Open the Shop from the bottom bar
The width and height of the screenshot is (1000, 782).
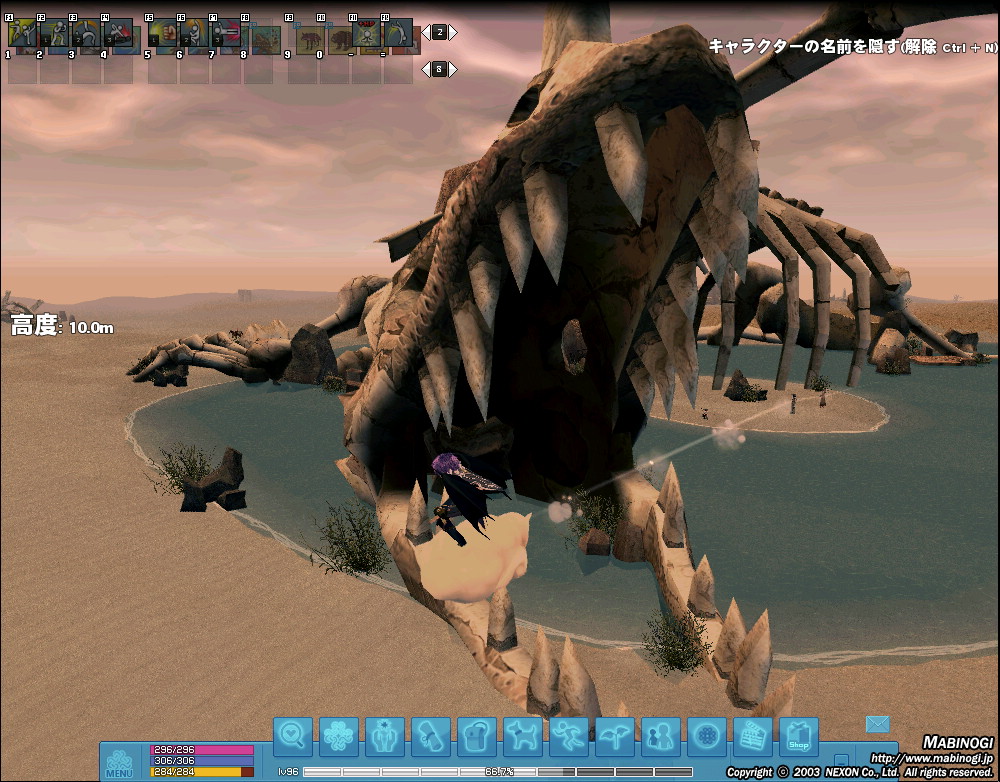(x=798, y=737)
